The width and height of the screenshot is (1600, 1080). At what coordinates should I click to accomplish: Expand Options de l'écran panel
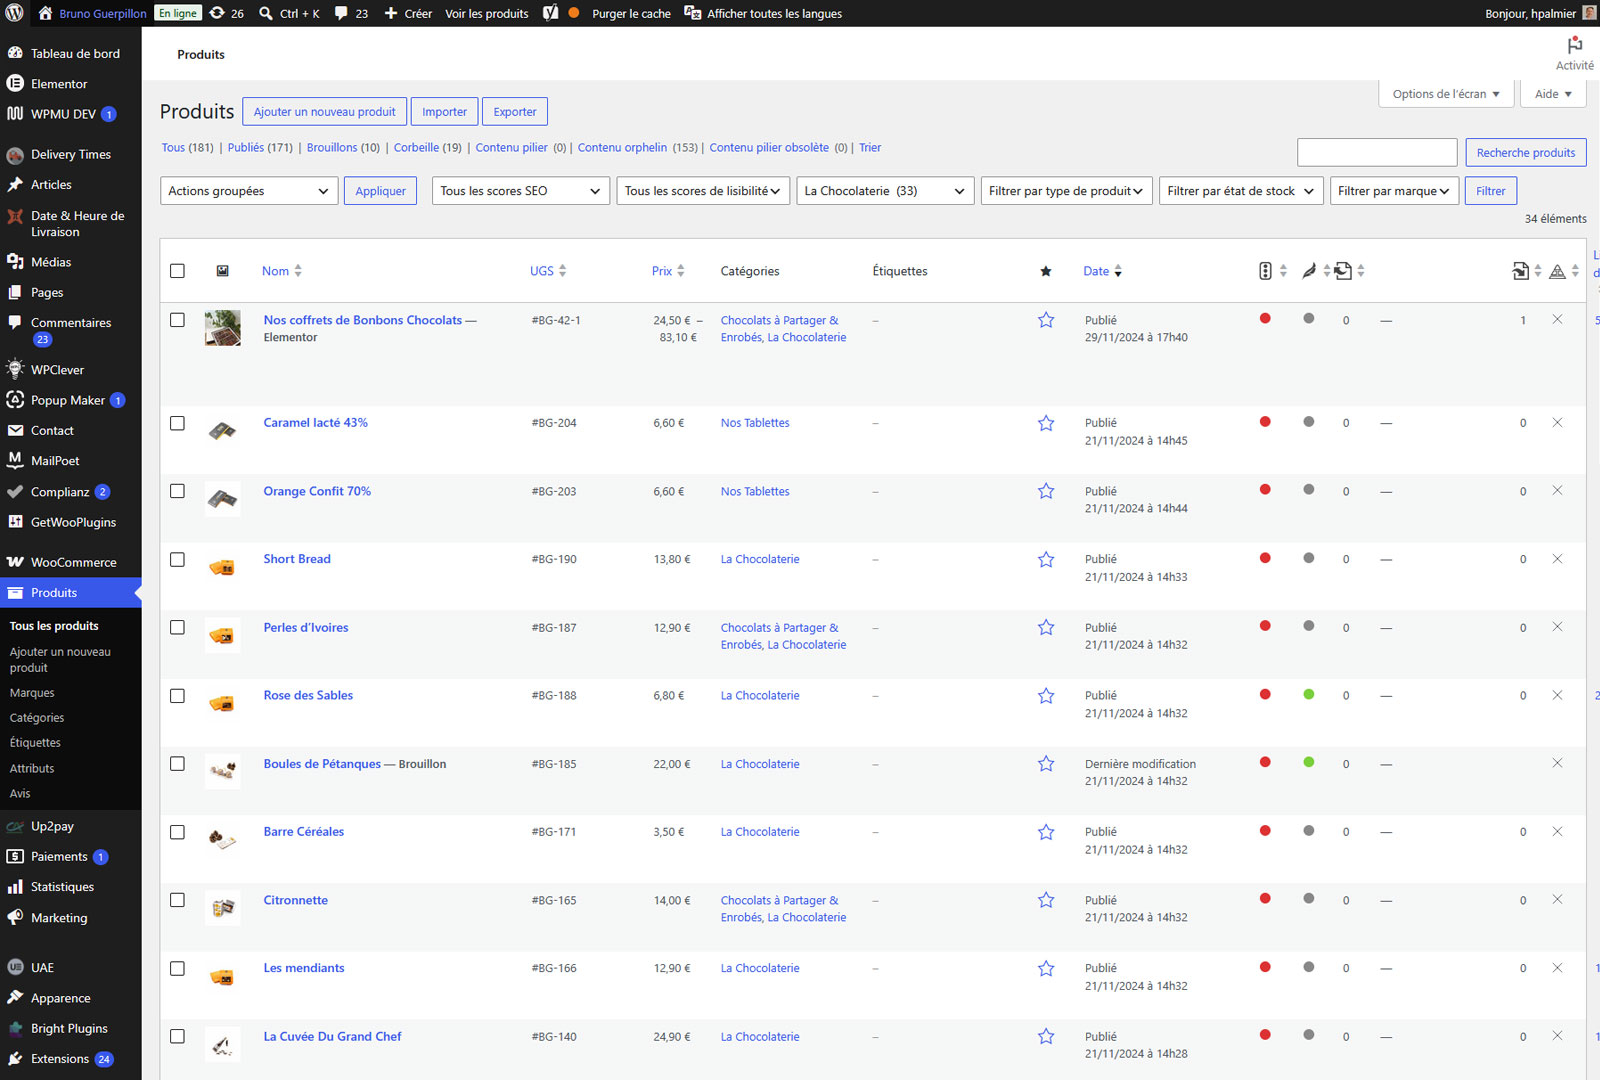[x=1445, y=94]
